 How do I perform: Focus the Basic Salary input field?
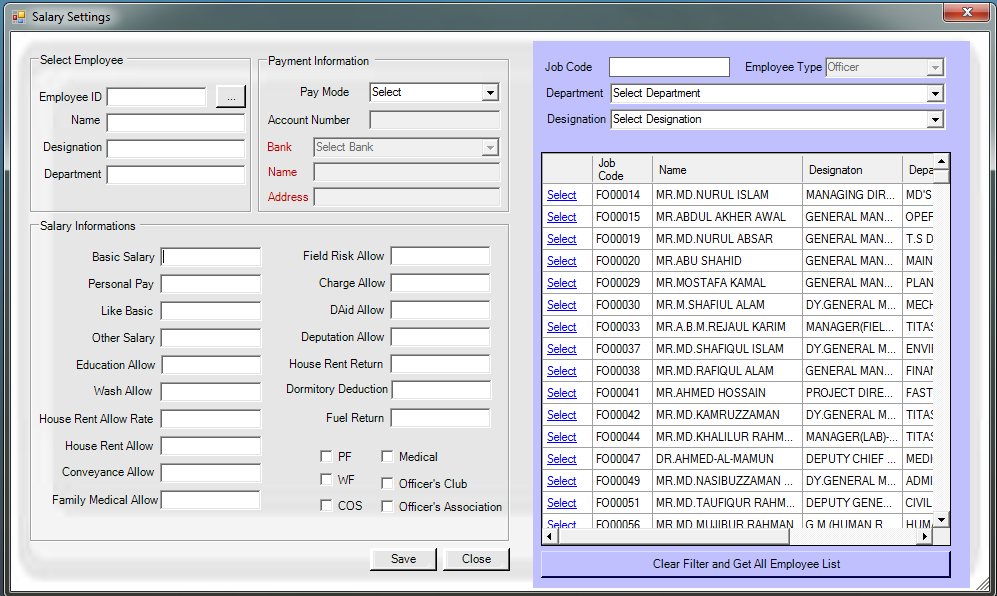[211, 257]
